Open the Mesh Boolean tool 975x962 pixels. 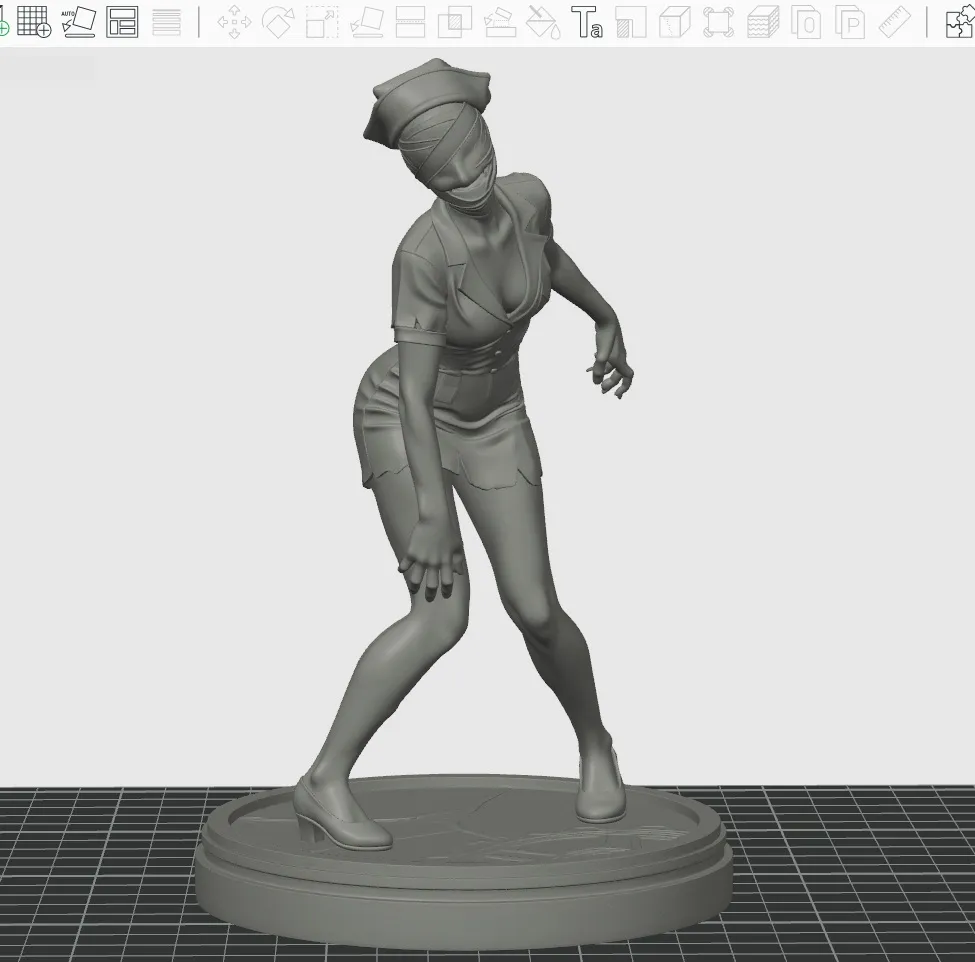point(455,22)
